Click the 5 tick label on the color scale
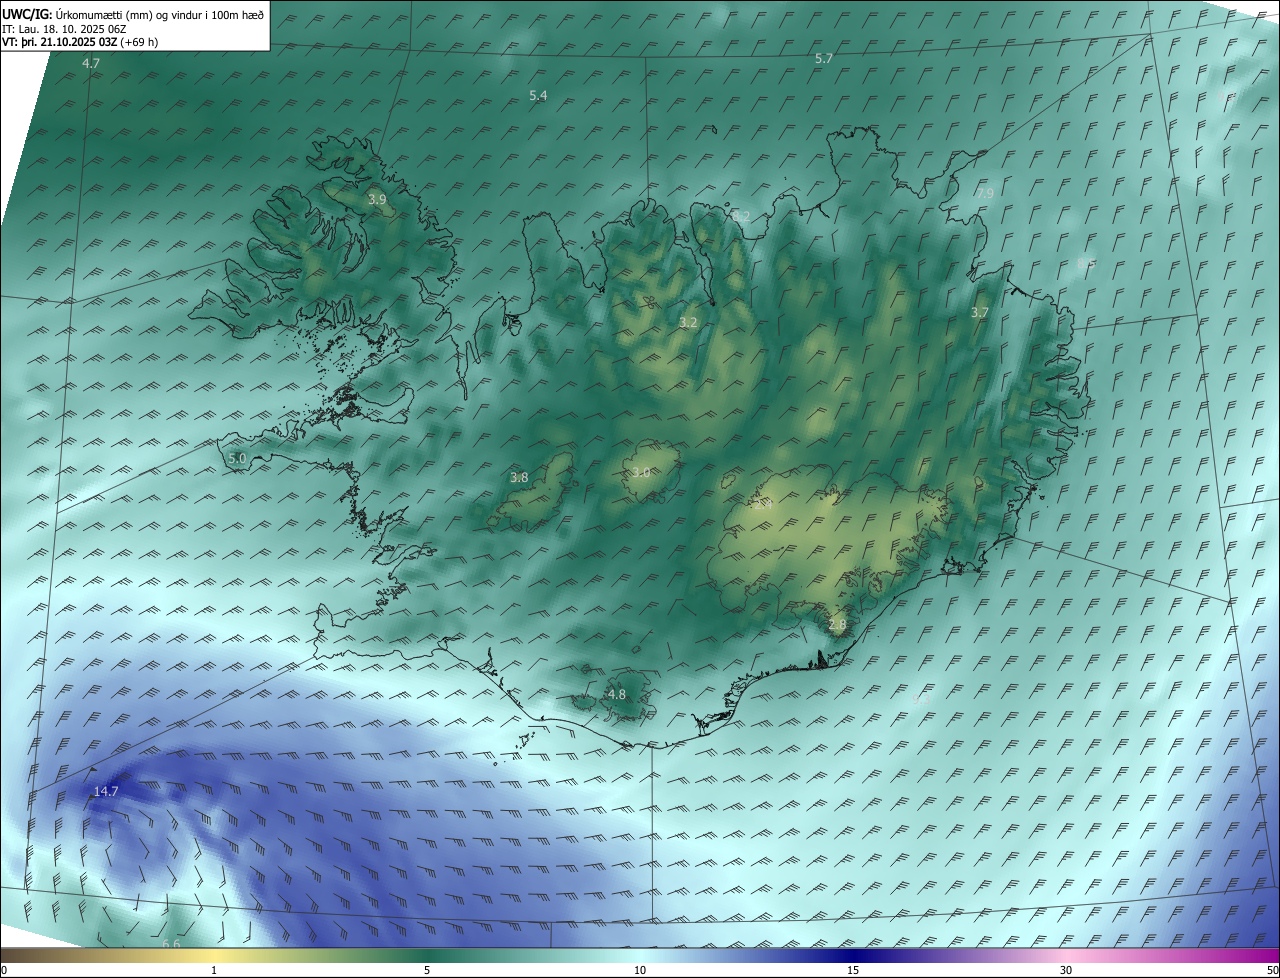Image resolution: width=1280 pixels, height=978 pixels. (x=427, y=970)
